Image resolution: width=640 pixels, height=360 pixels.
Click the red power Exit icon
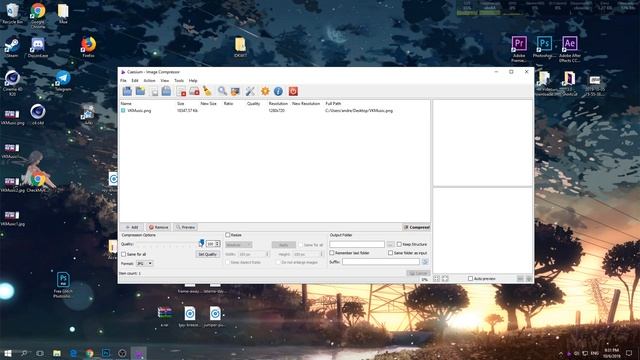click(x=293, y=91)
